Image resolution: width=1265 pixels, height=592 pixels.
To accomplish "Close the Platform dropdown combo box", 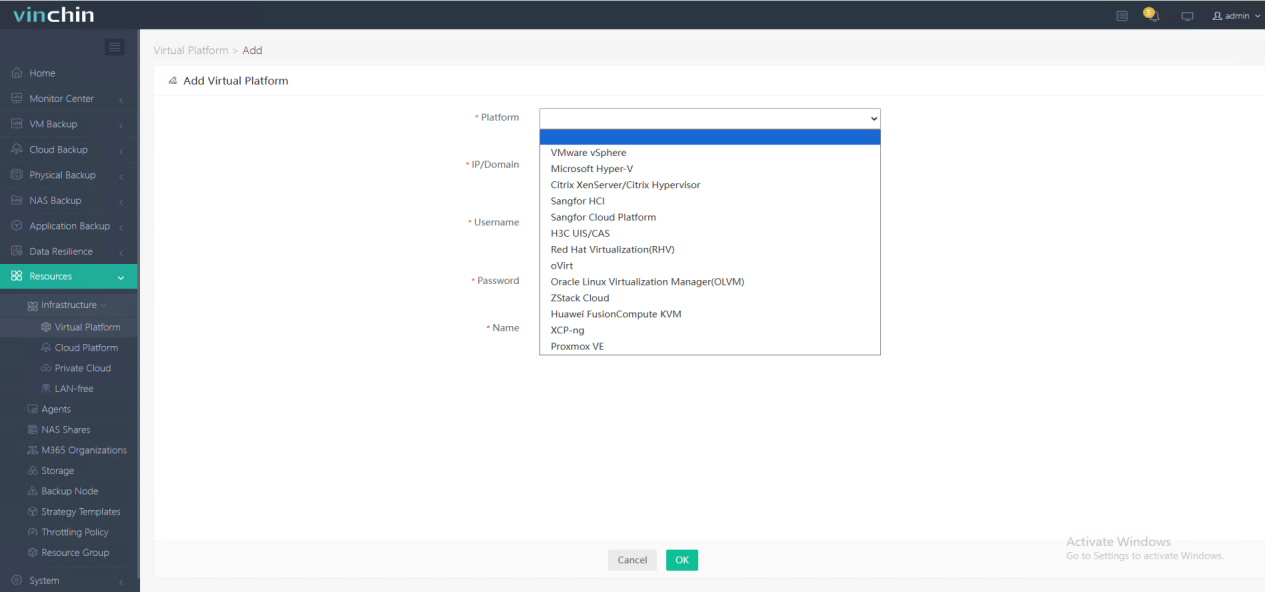I will click(x=710, y=118).
